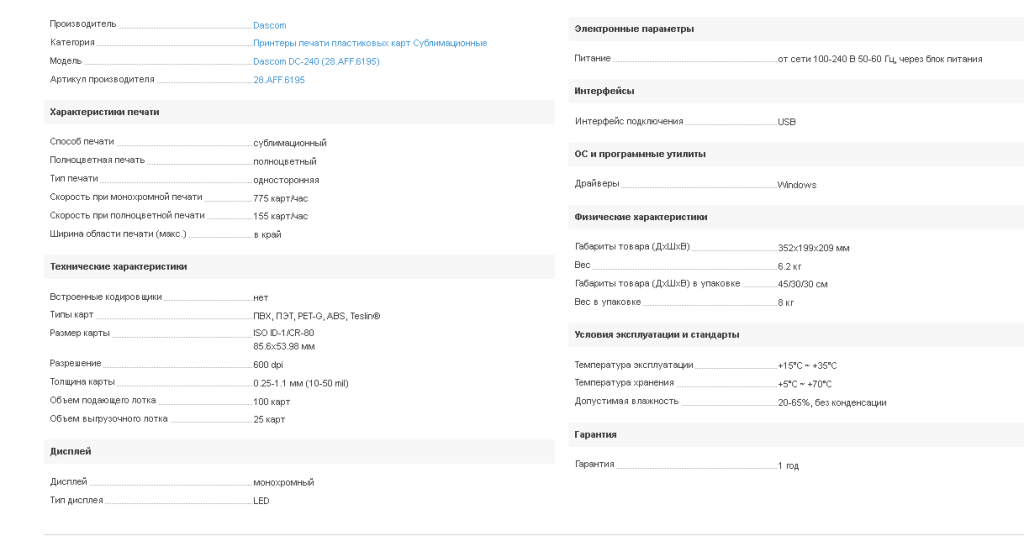Screen dimensions: 1024x536
Task: Click the Температура хранения row label
Action: click(624, 383)
